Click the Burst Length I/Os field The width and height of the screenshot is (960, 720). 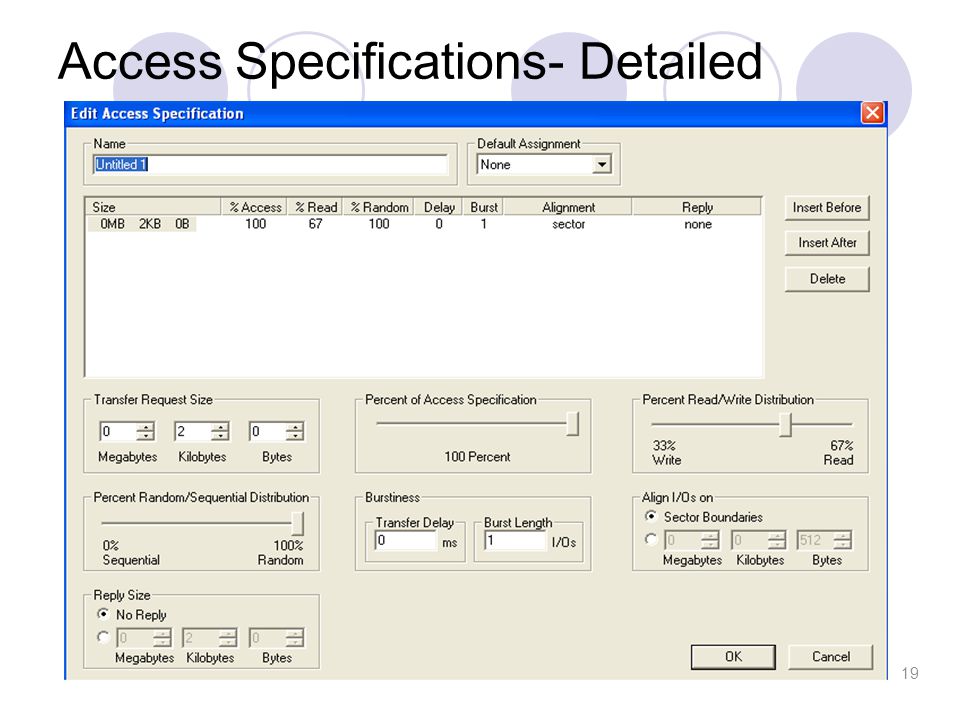[x=515, y=541]
